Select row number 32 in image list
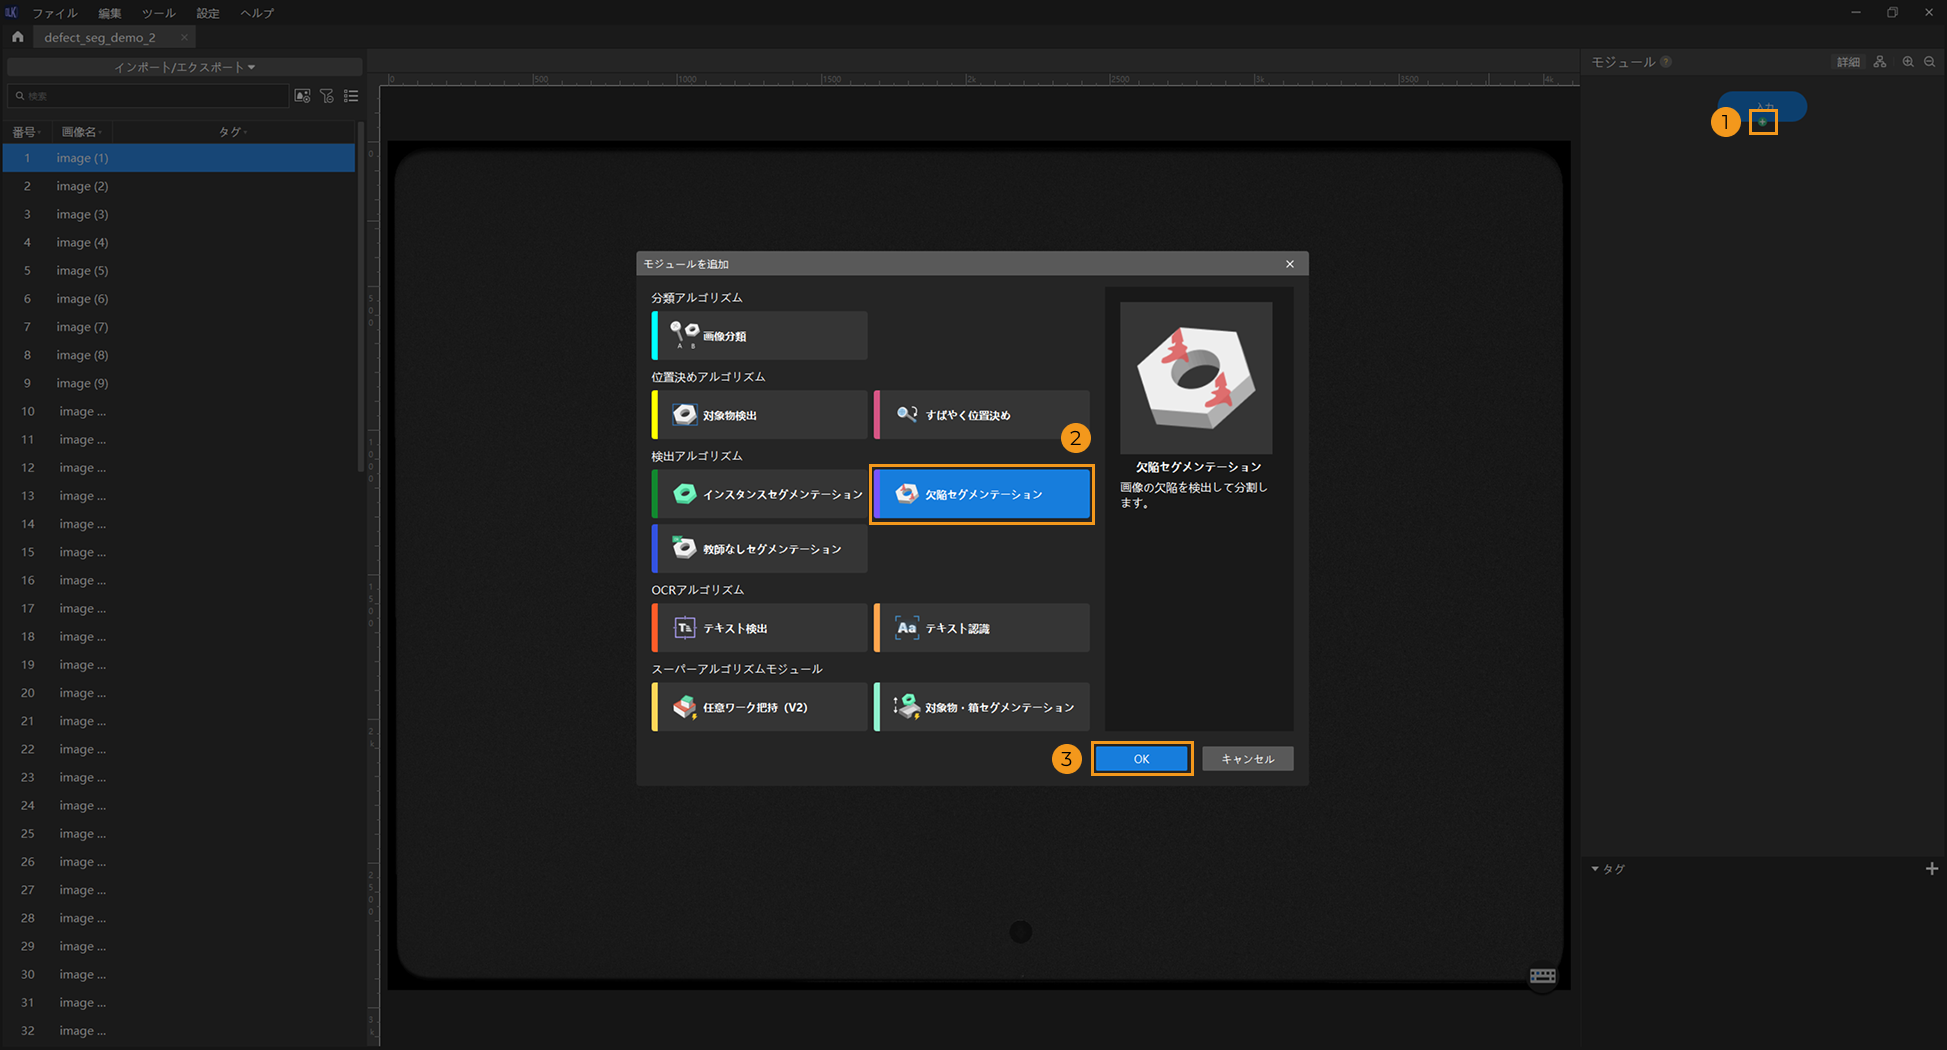Viewport: 1947px width, 1050px height. coord(179,1031)
